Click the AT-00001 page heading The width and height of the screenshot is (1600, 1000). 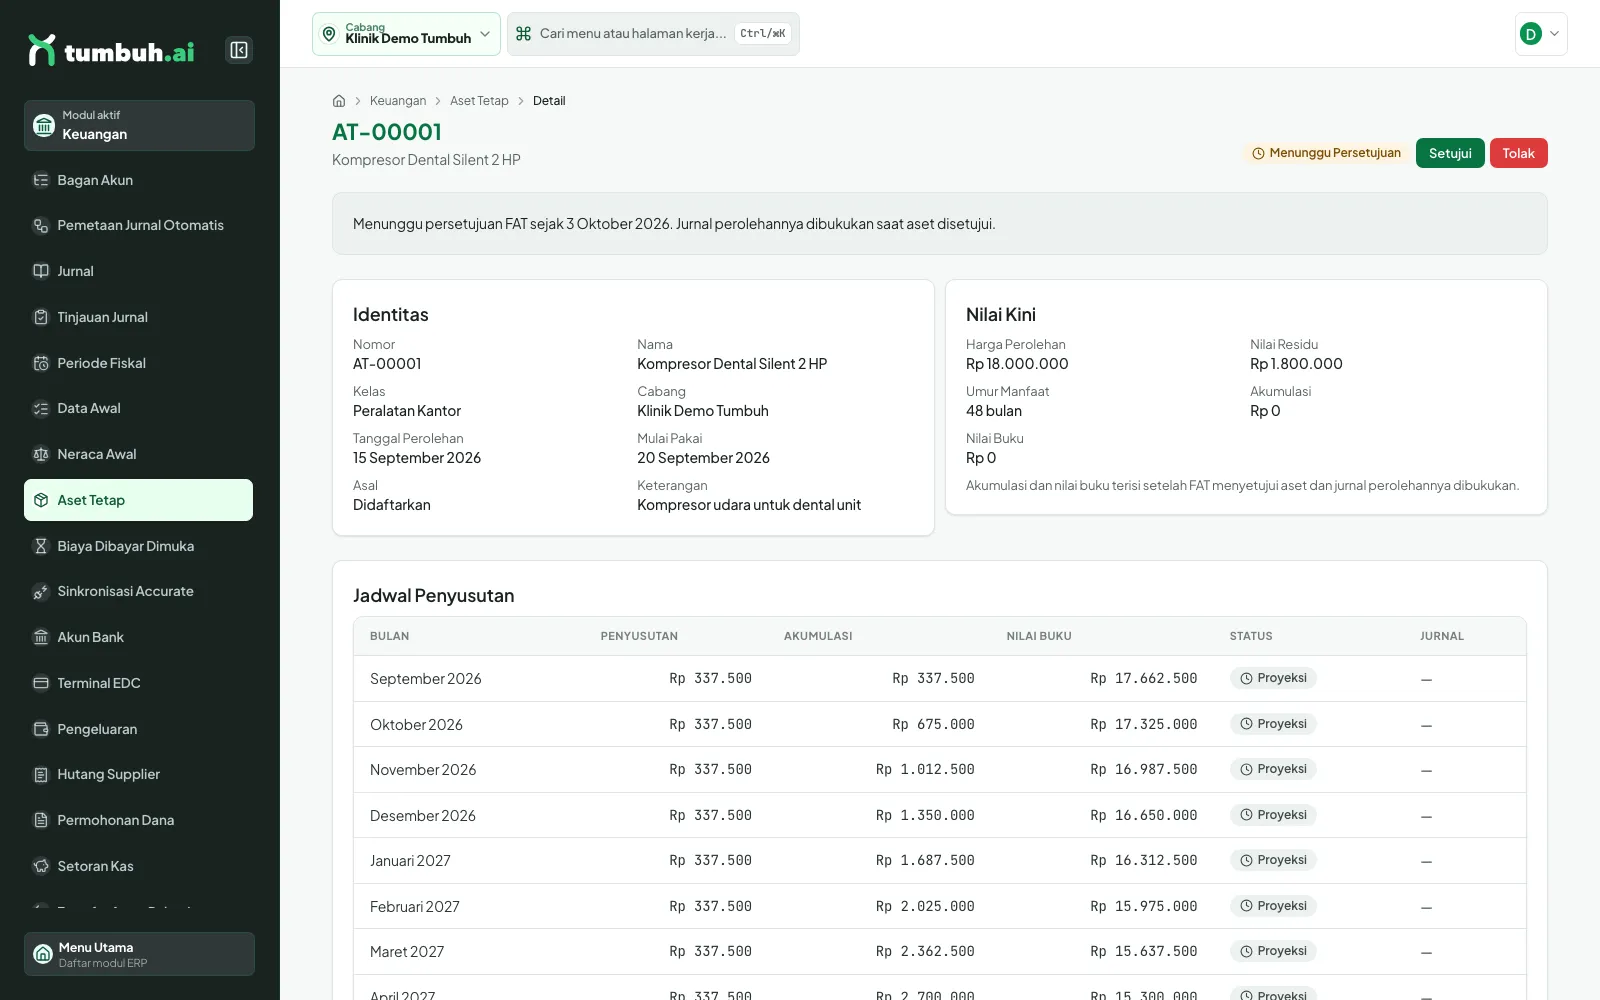(387, 132)
